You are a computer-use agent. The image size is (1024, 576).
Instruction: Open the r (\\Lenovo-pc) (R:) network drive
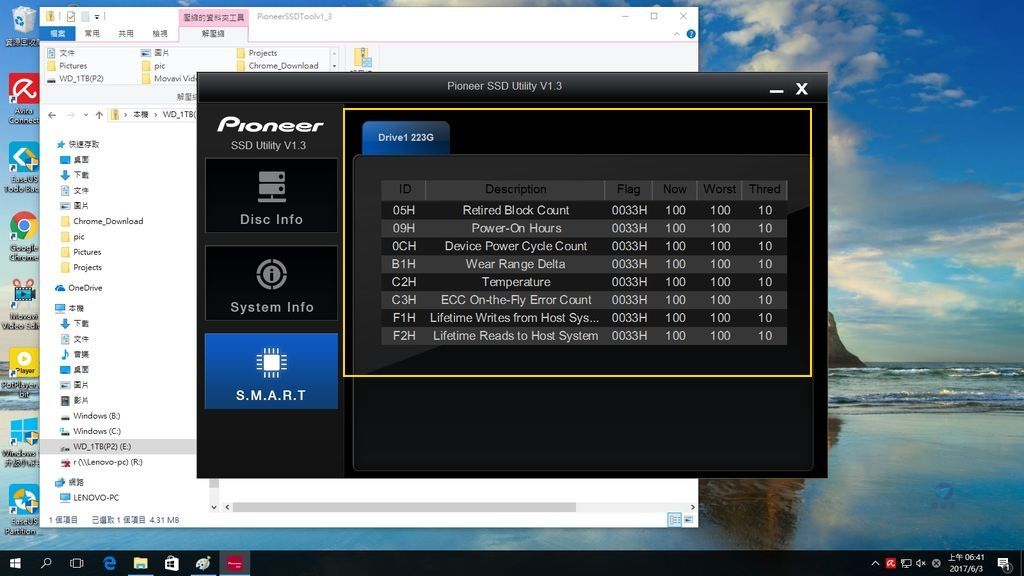click(x=108, y=462)
